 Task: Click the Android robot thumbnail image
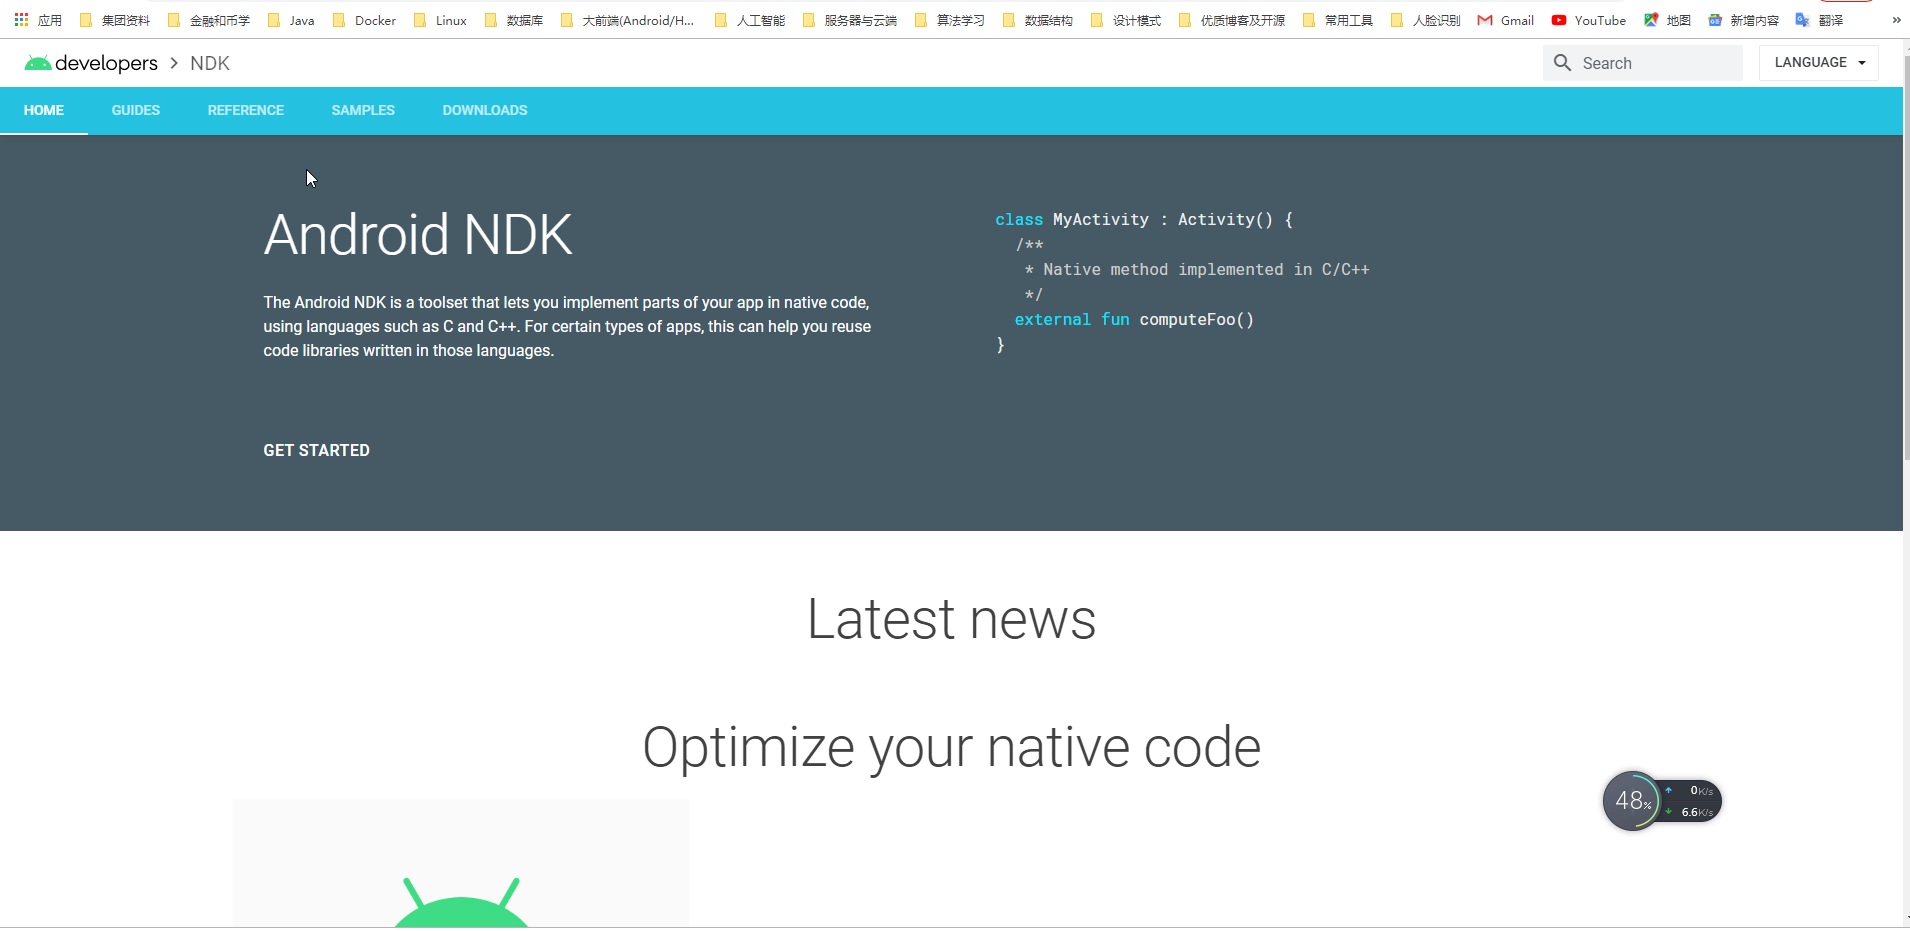(x=460, y=864)
